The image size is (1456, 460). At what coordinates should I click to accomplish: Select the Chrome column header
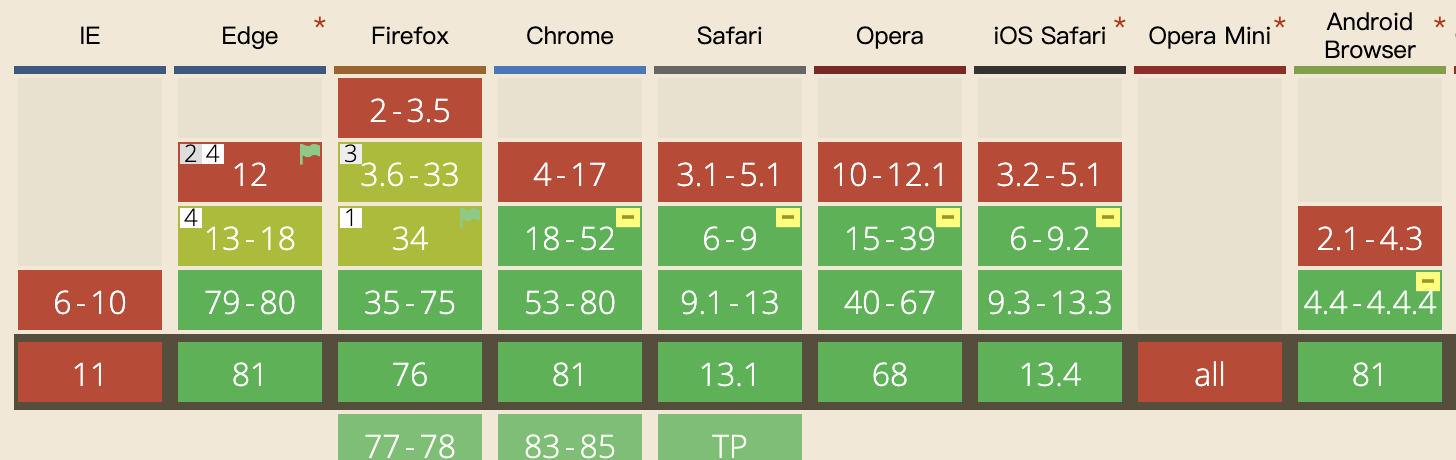pos(570,37)
